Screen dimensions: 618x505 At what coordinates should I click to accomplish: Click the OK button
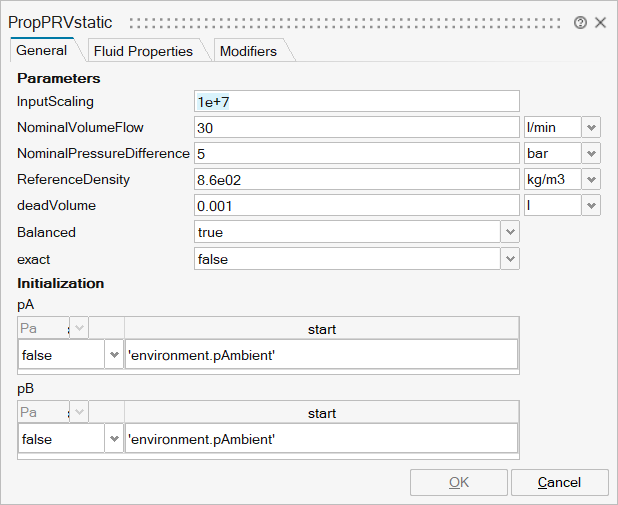pos(458,482)
